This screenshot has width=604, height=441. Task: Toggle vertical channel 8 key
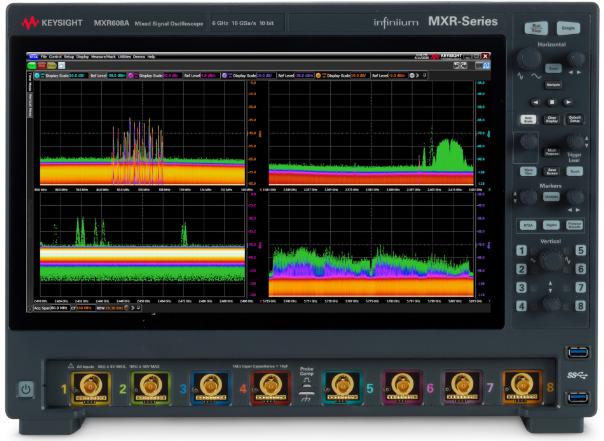pyautogui.click(x=581, y=306)
